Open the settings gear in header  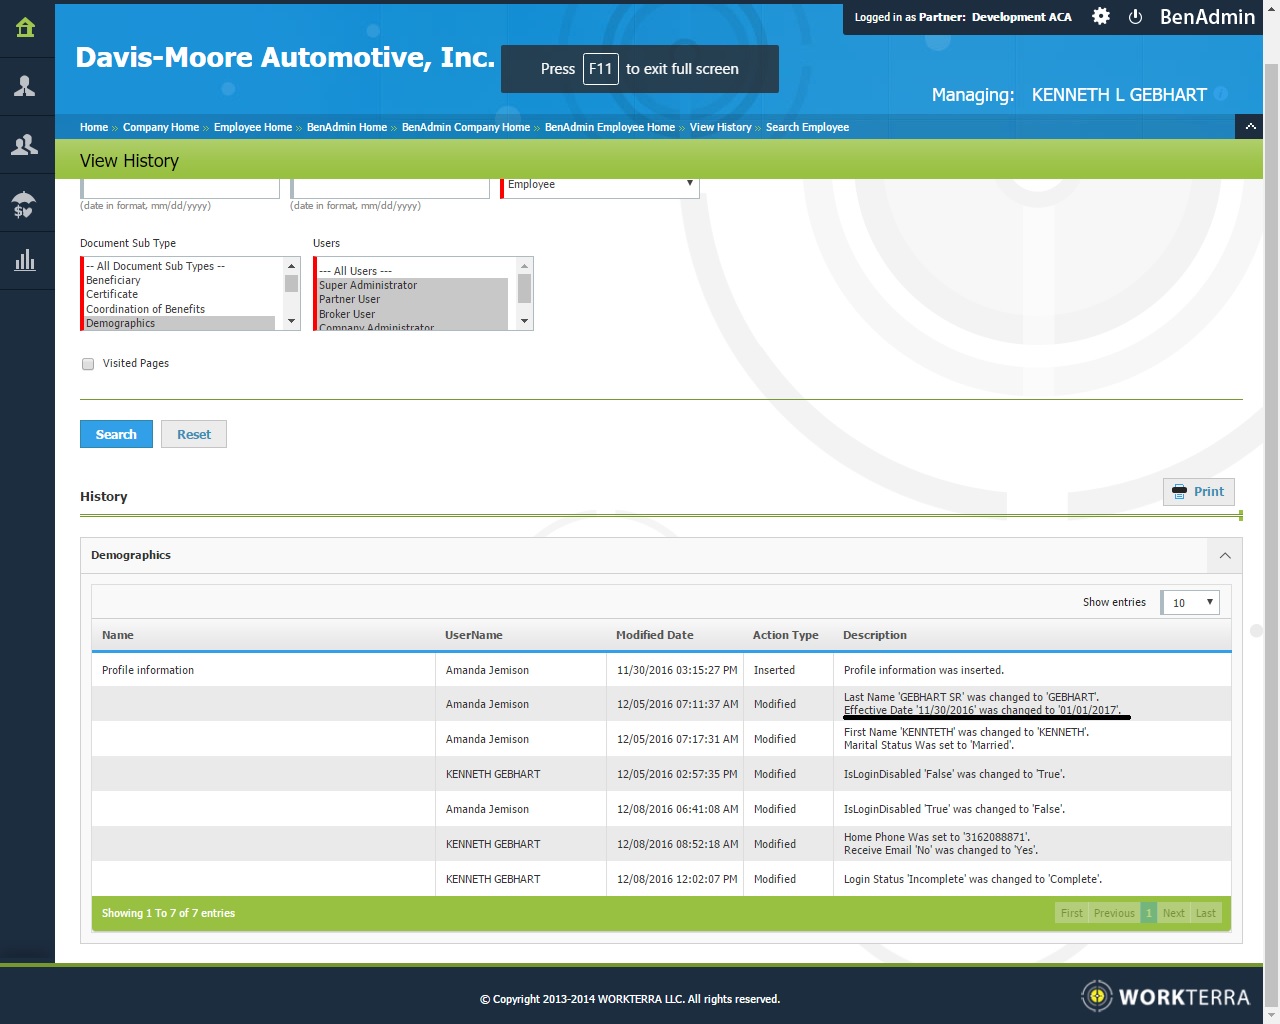coord(1101,16)
